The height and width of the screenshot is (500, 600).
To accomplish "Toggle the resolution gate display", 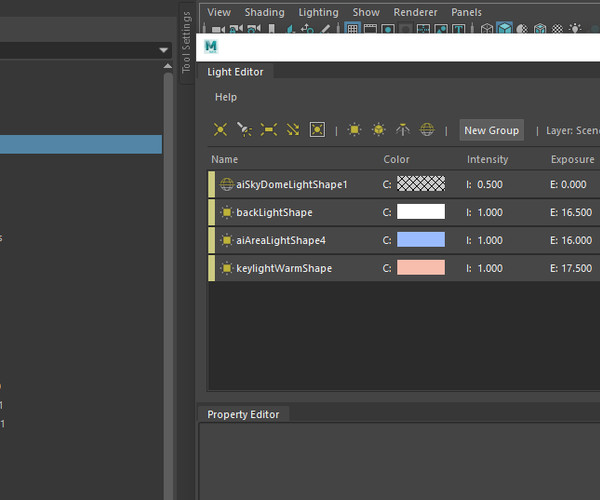I will pos(388,29).
